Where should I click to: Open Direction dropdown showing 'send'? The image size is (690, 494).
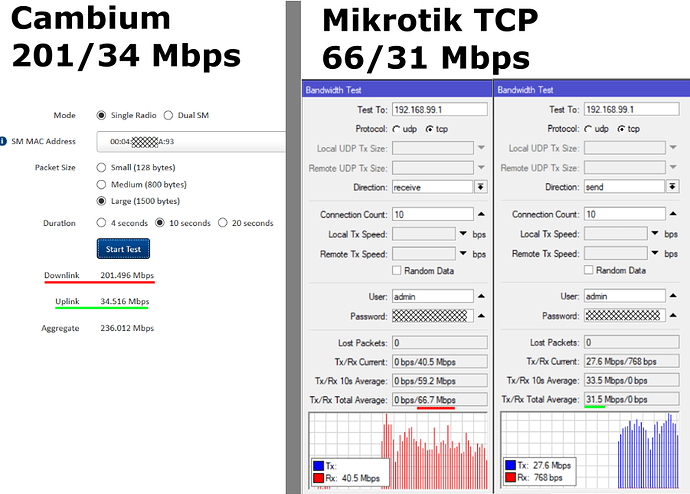672,187
